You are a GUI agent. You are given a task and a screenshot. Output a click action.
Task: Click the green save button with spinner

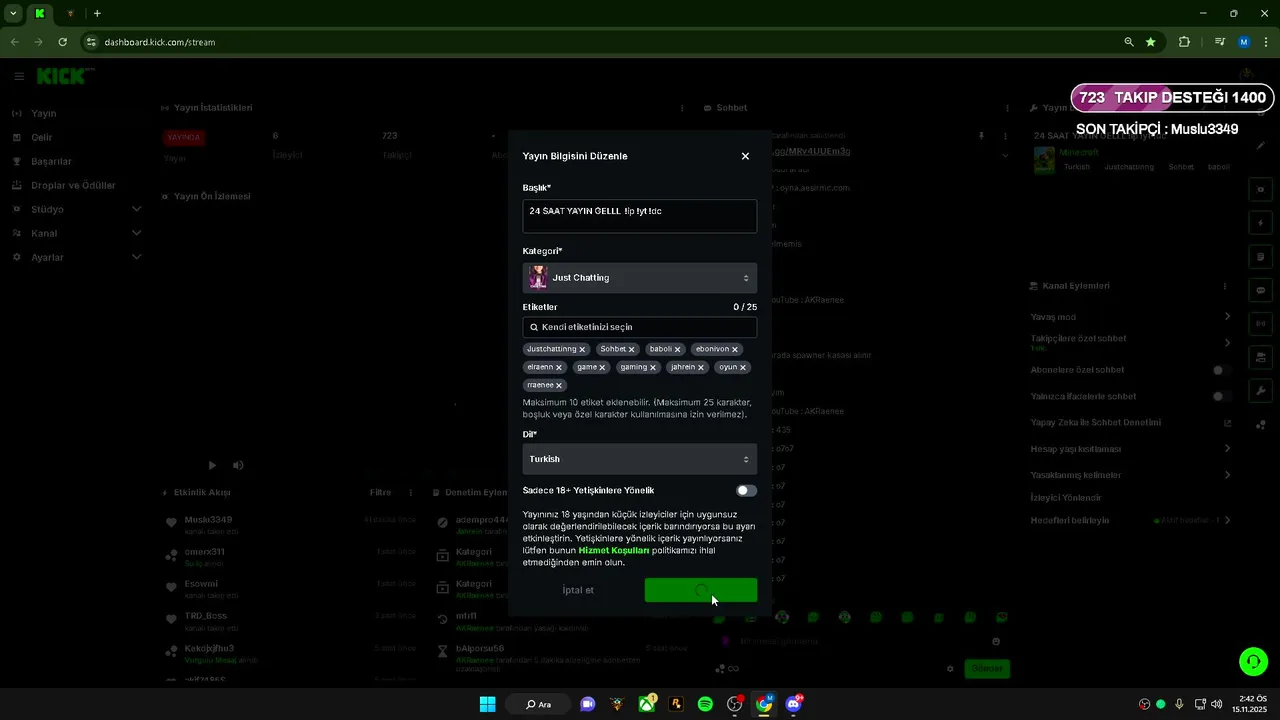(701, 590)
